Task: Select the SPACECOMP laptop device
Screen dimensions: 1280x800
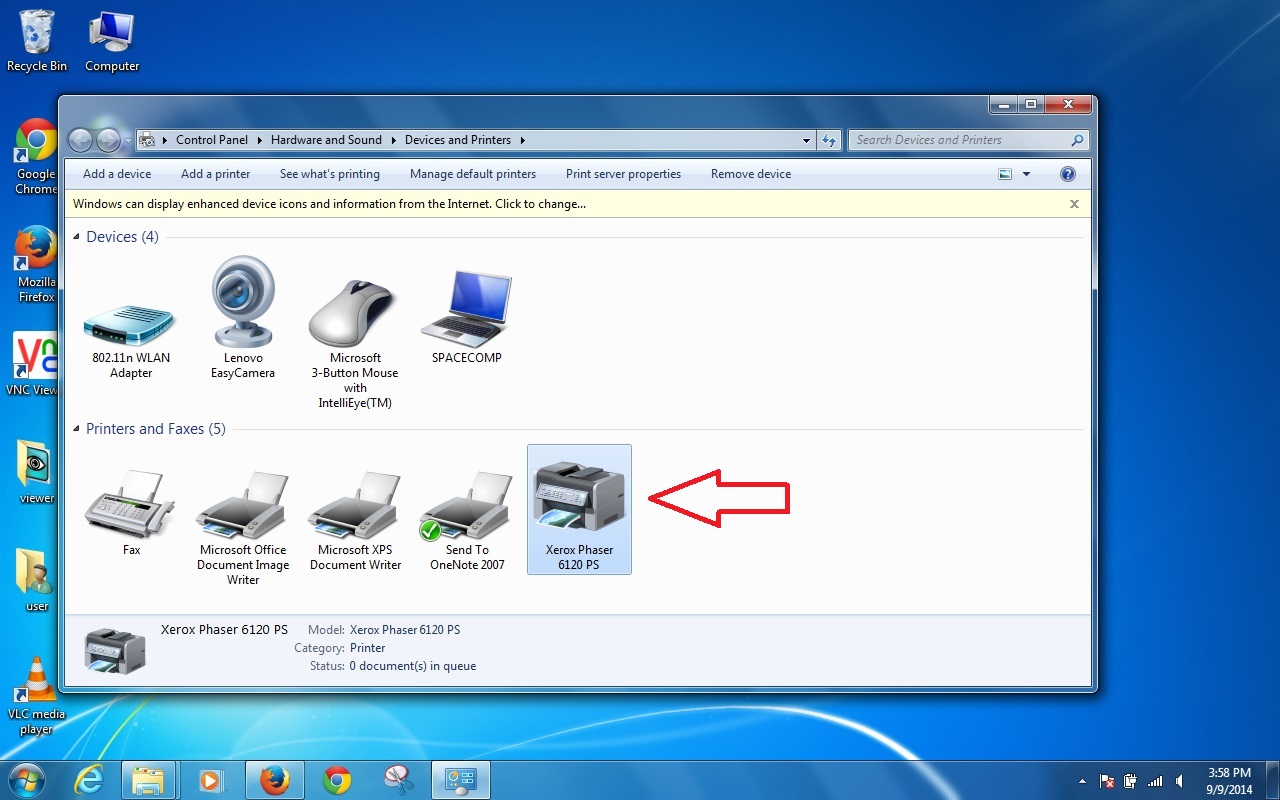Action: (x=467, y=317)
